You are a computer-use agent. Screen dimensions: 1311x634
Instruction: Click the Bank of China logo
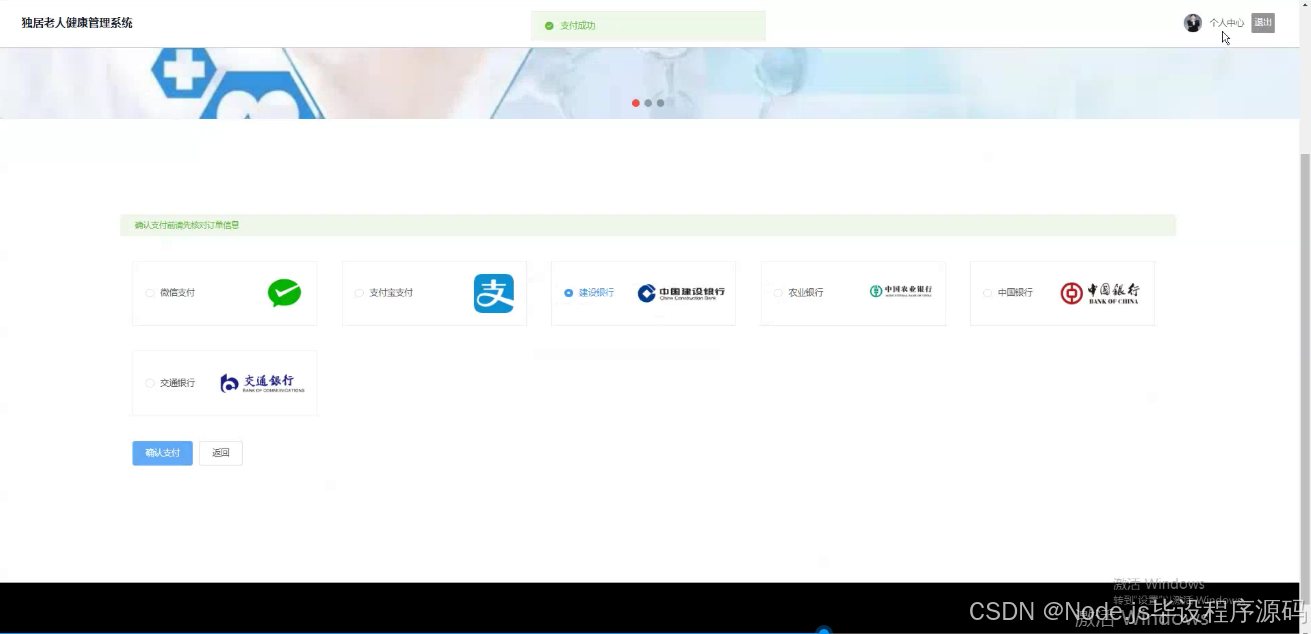tap(1099, 293)
